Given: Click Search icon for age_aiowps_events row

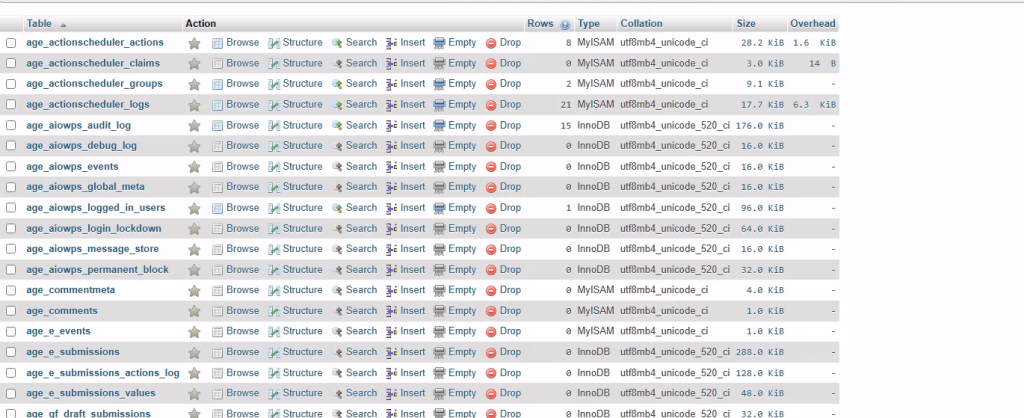Looking at the screenshot, I should (x=337, y=167).
